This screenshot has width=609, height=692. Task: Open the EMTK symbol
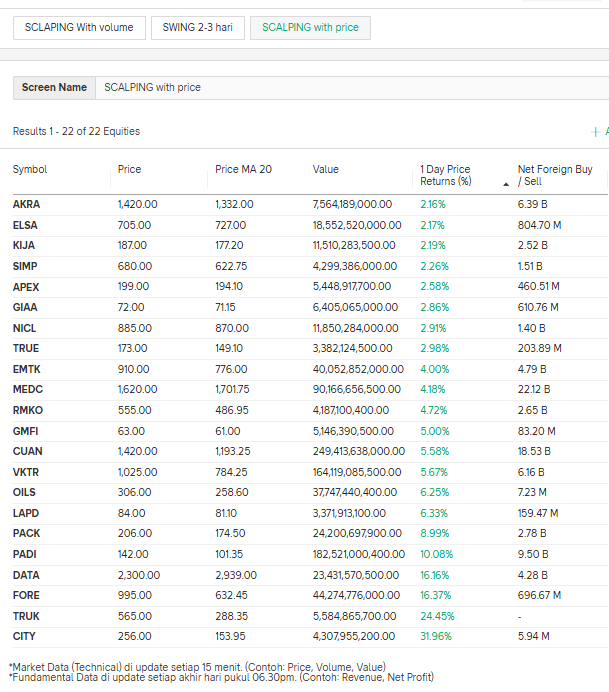point(26,369)
